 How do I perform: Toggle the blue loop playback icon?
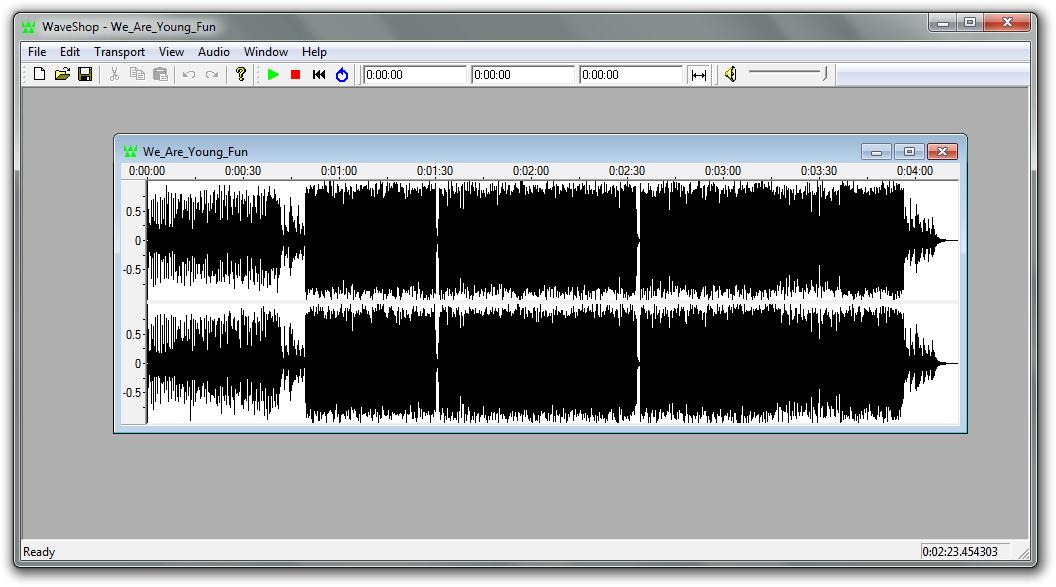(x=342, y=74)
